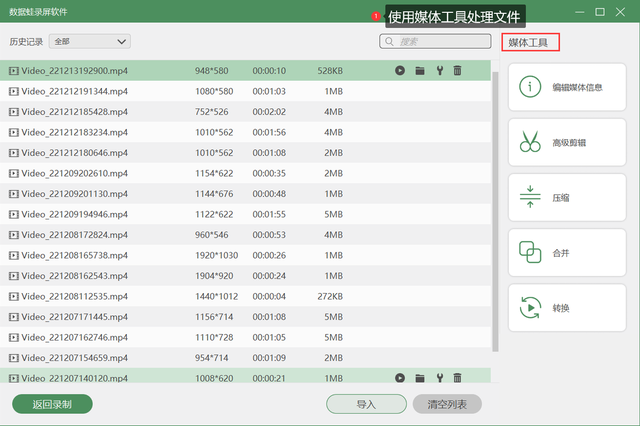
Task: Click size 528KB cell
Action: coord(330,71)
